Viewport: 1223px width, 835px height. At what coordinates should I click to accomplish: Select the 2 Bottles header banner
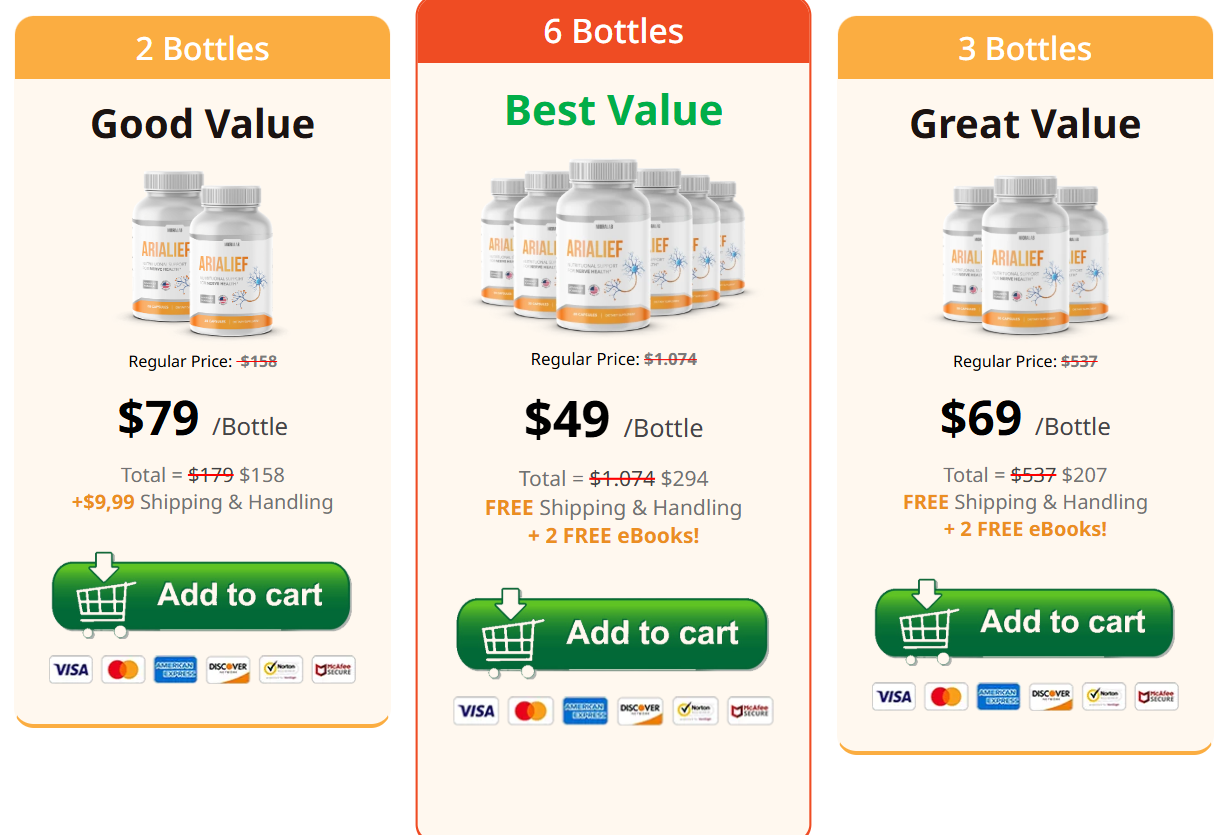point(202,48)
